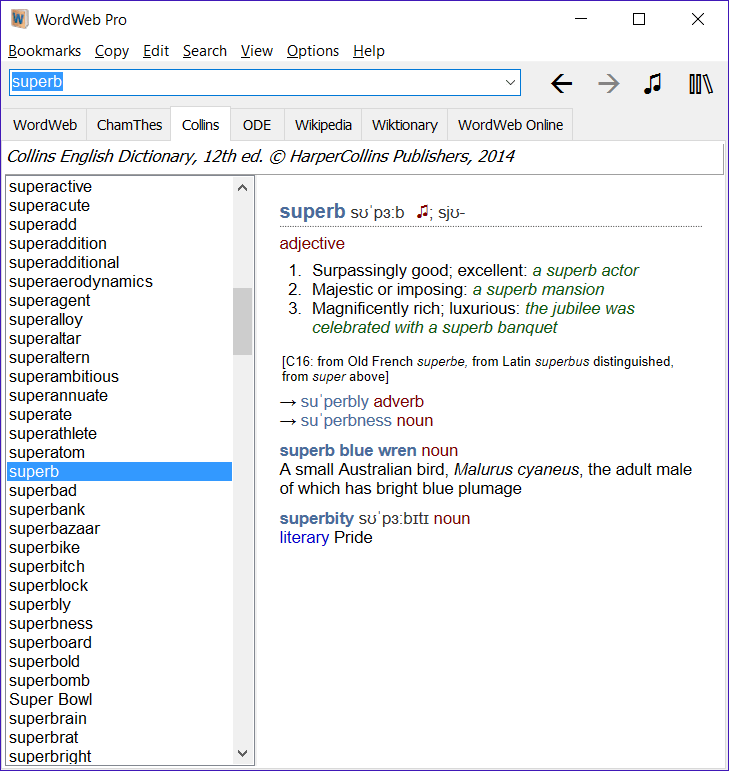Switch to the WordWeb tab
Image resolution: width=729 pixels, height=771 pixels.
(x=45, y=125)
